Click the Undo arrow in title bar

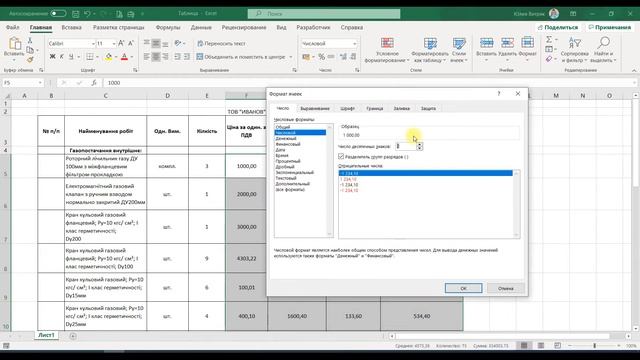point(87,14)
